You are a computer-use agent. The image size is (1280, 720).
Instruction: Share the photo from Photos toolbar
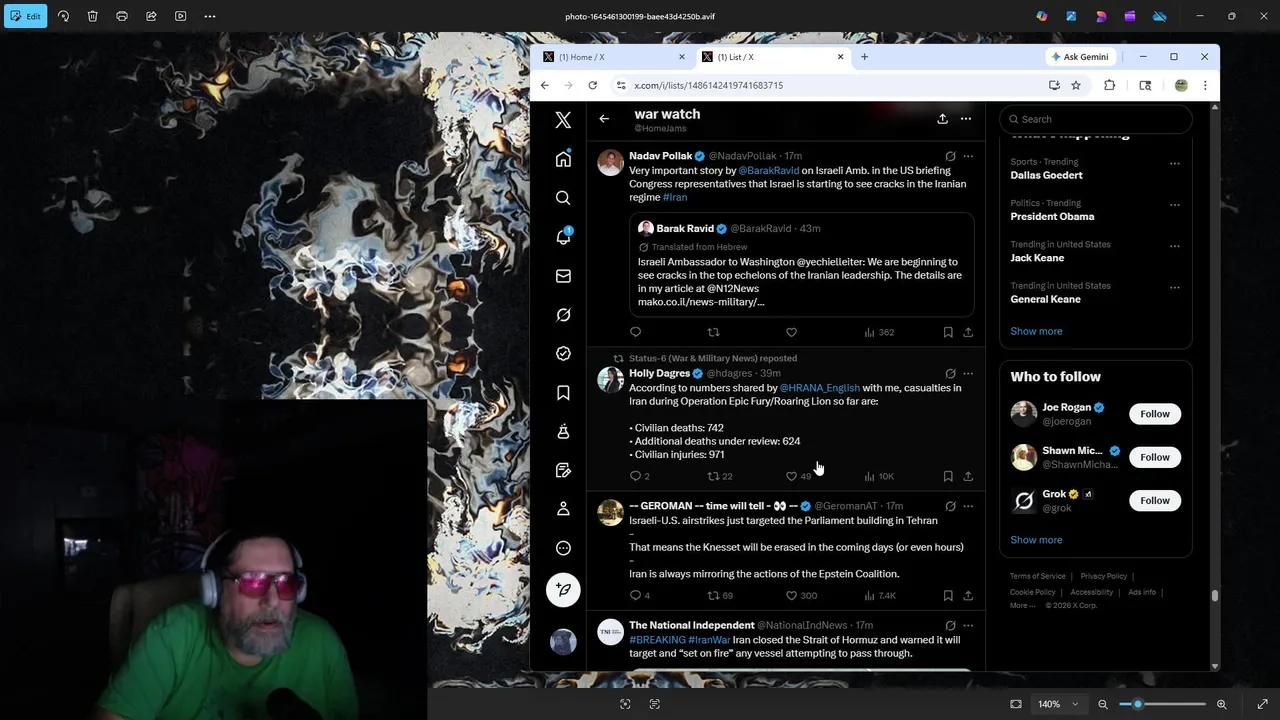[x=151, y=16]
